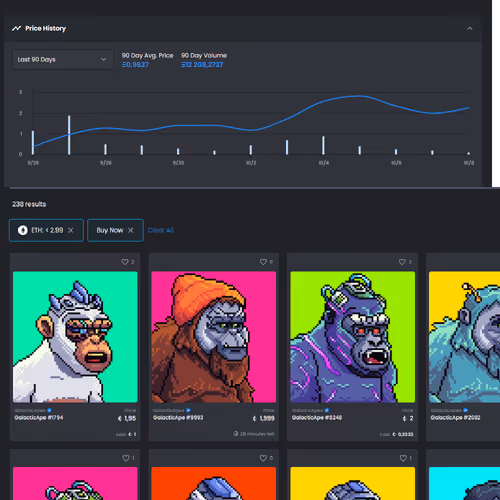Heart the orange-background card in second row
Image resolution: width=500 pixels, height=500 pixels.
click(x=263, y=458)
